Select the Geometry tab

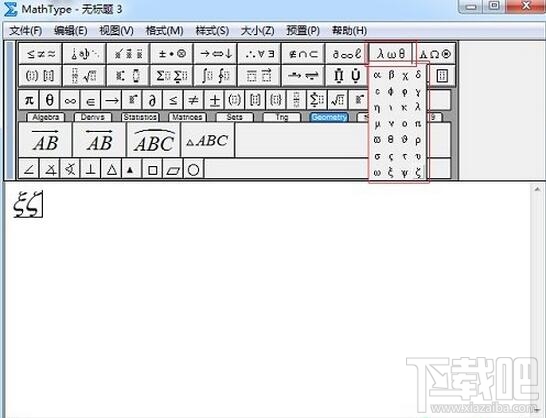tap(329, 117)
